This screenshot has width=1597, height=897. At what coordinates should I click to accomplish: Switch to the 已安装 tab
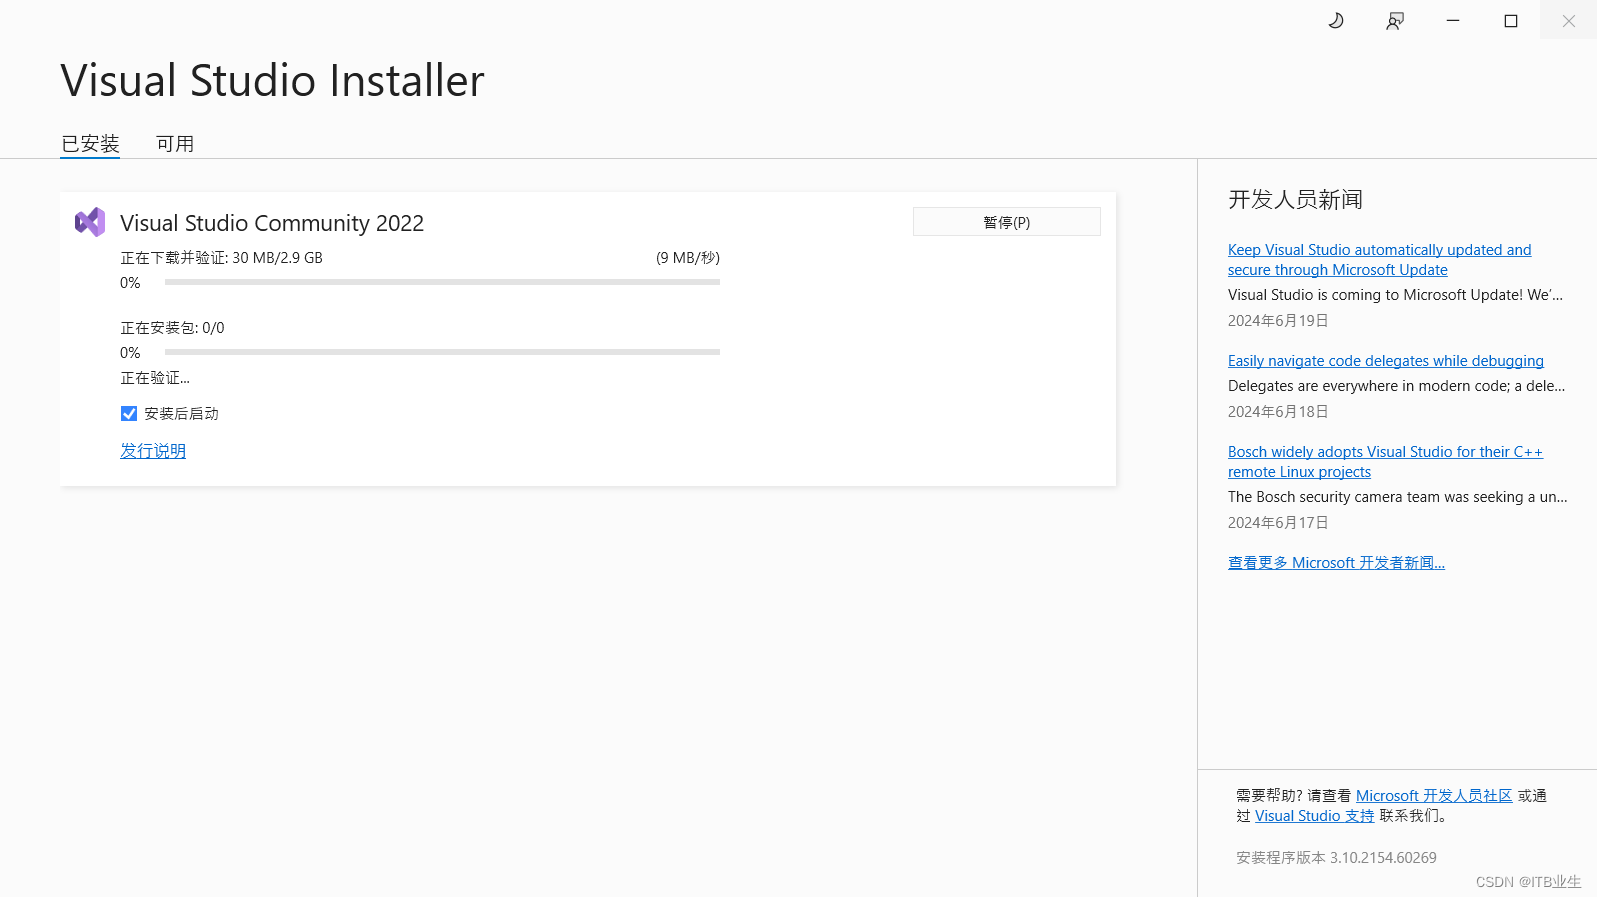point(90,144)
